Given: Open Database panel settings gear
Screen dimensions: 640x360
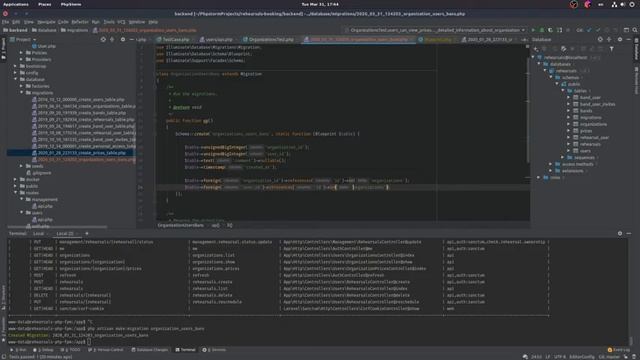Looking at the screenshot, I should 620,40.
